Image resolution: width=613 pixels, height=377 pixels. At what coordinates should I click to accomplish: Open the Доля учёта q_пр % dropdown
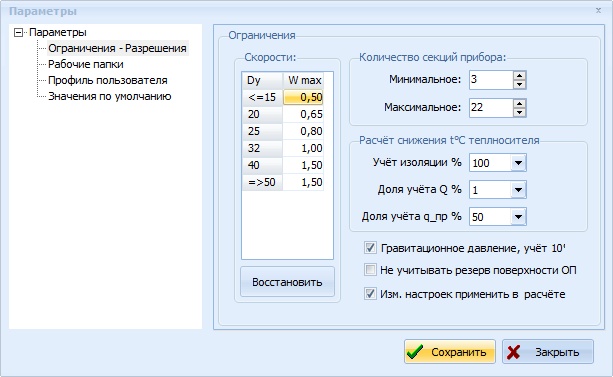pyautogui.click(x=518, y=217)
